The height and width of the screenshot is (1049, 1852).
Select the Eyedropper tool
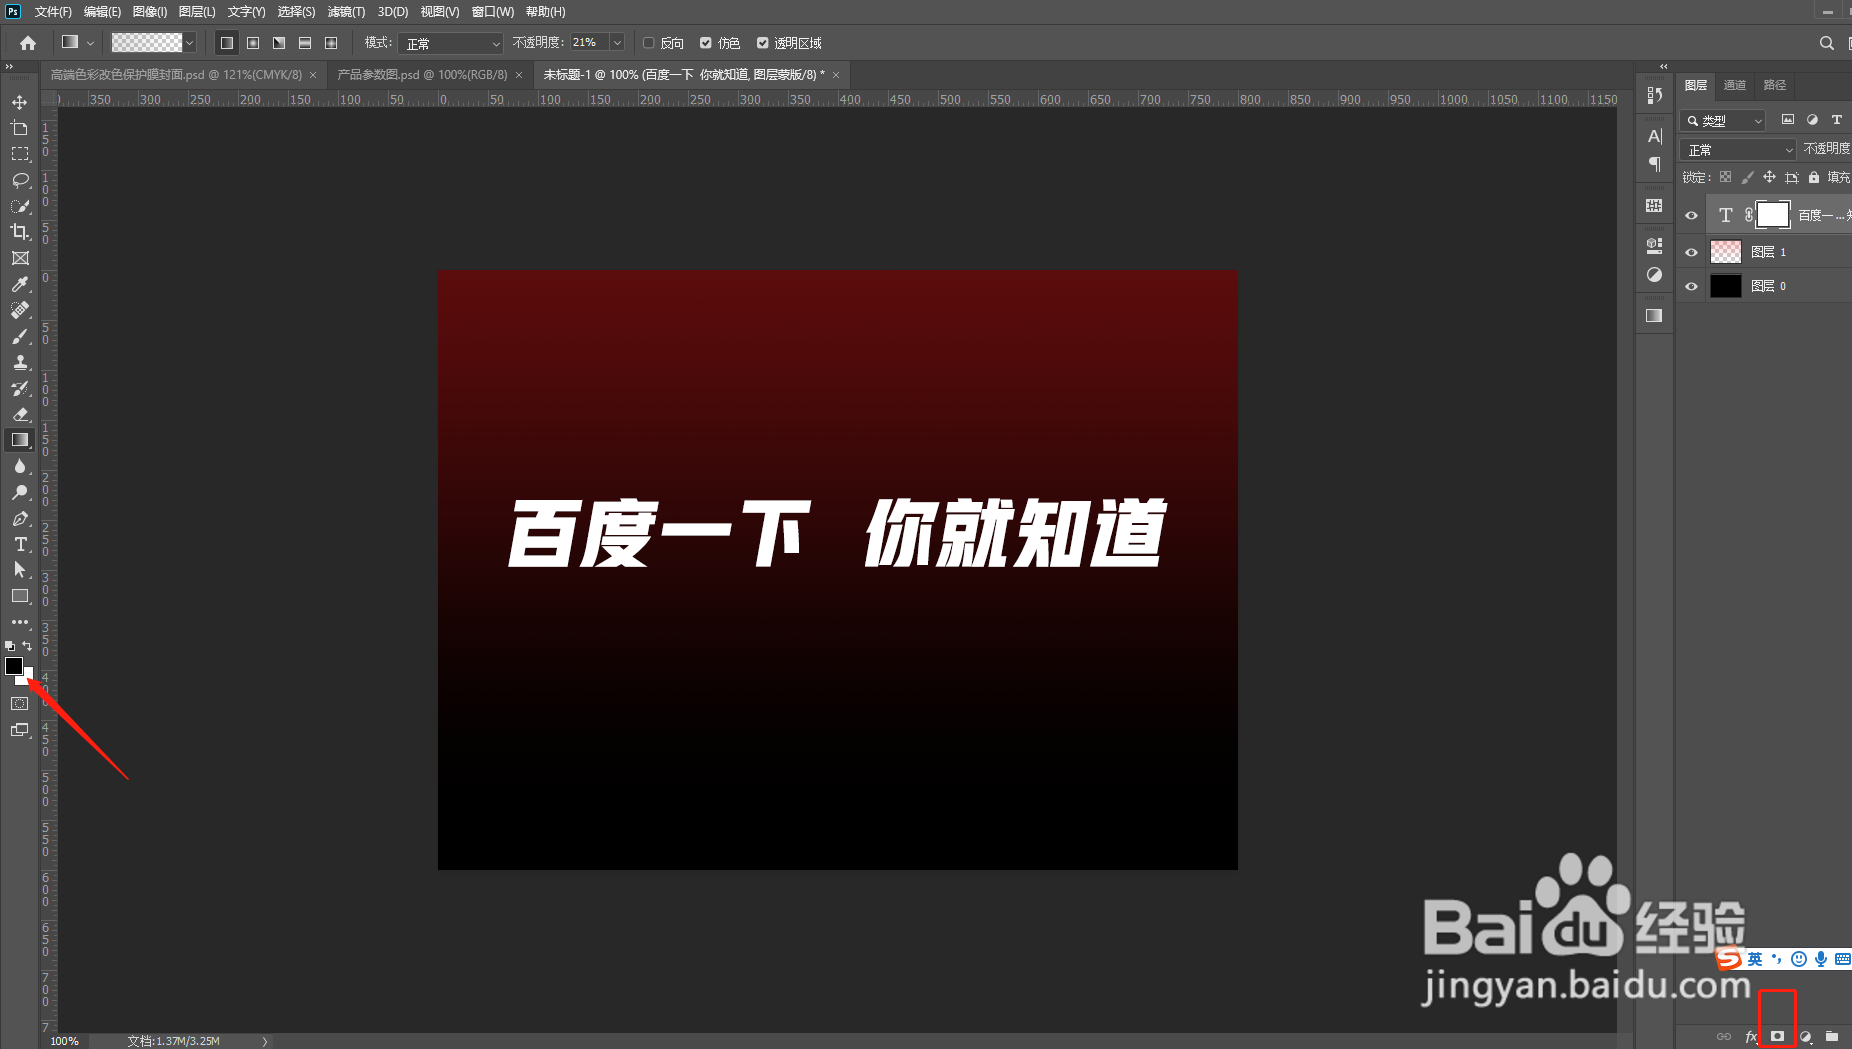tap(19, 284)
